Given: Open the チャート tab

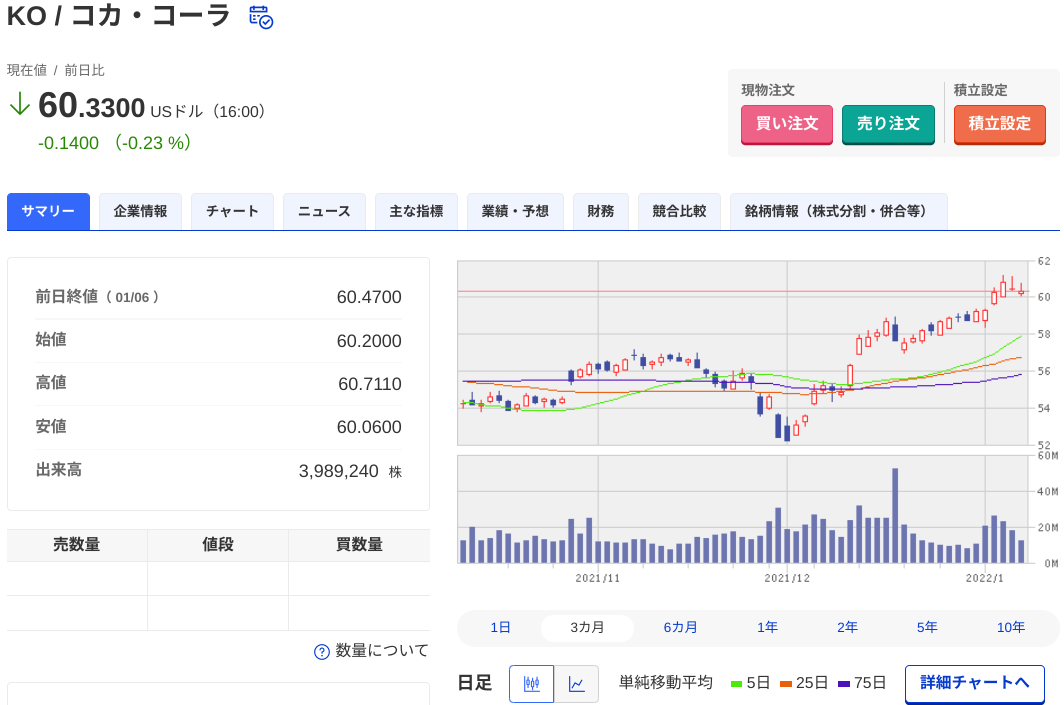Looking at the screenshot, I should coord(232,211).
